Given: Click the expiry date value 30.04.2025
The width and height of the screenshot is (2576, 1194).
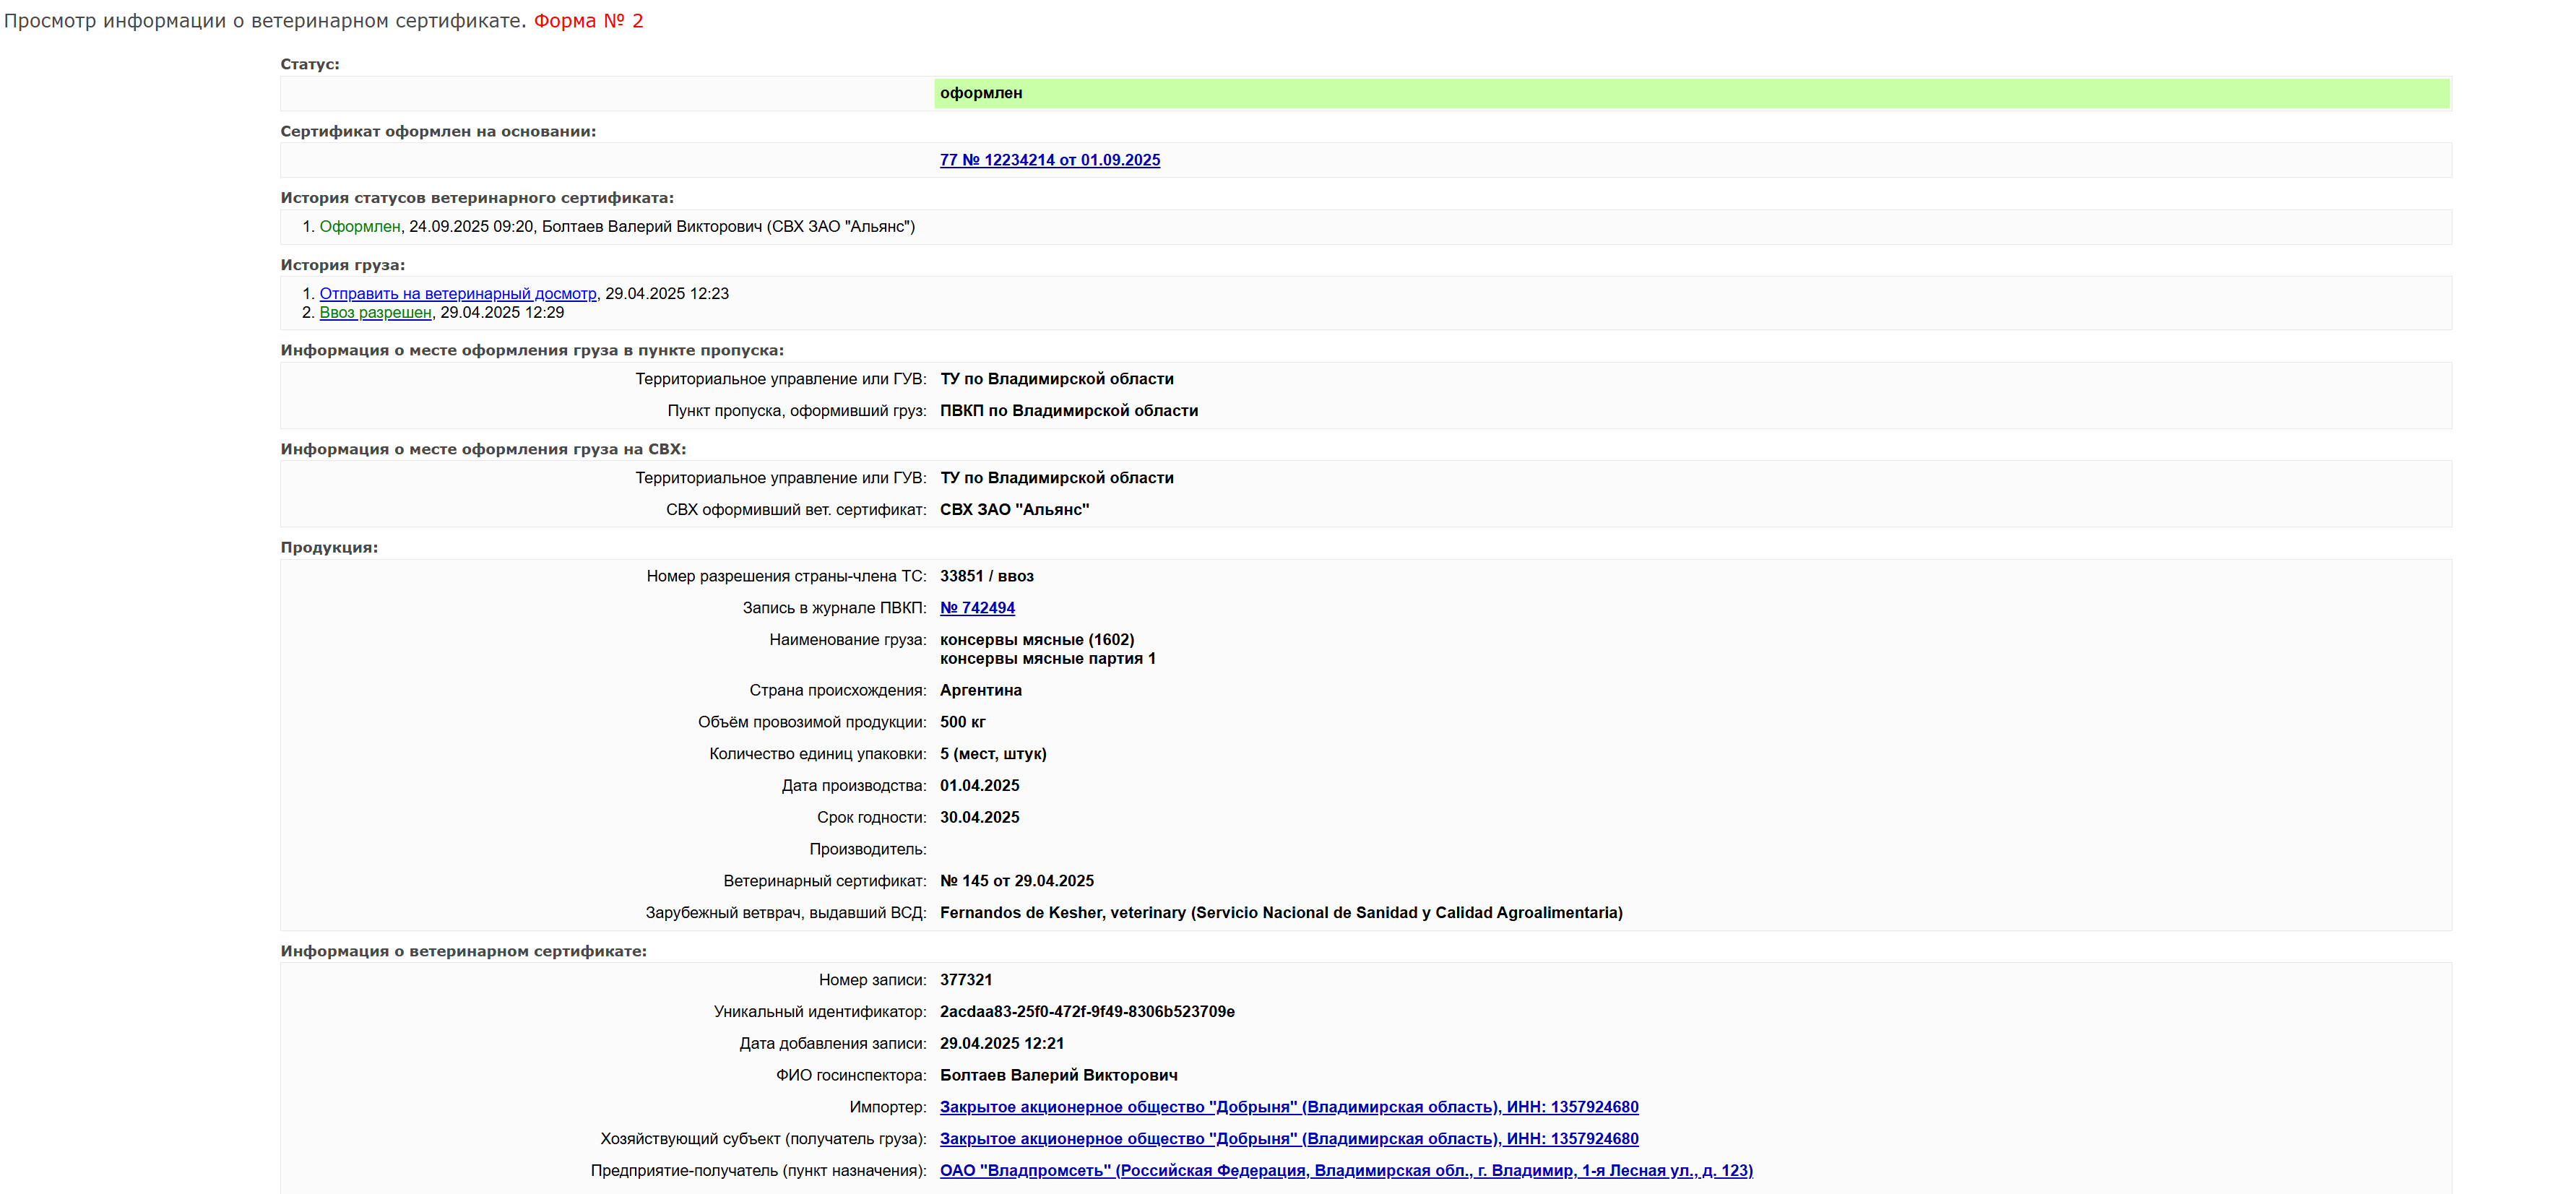Looking at the screenshot, I should pyautogui.click(x=979, y=817).
